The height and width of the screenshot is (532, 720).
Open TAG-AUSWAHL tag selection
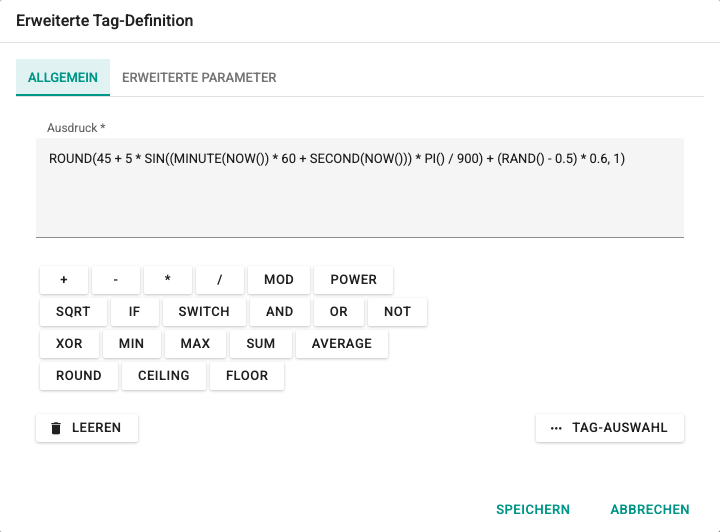609,428
